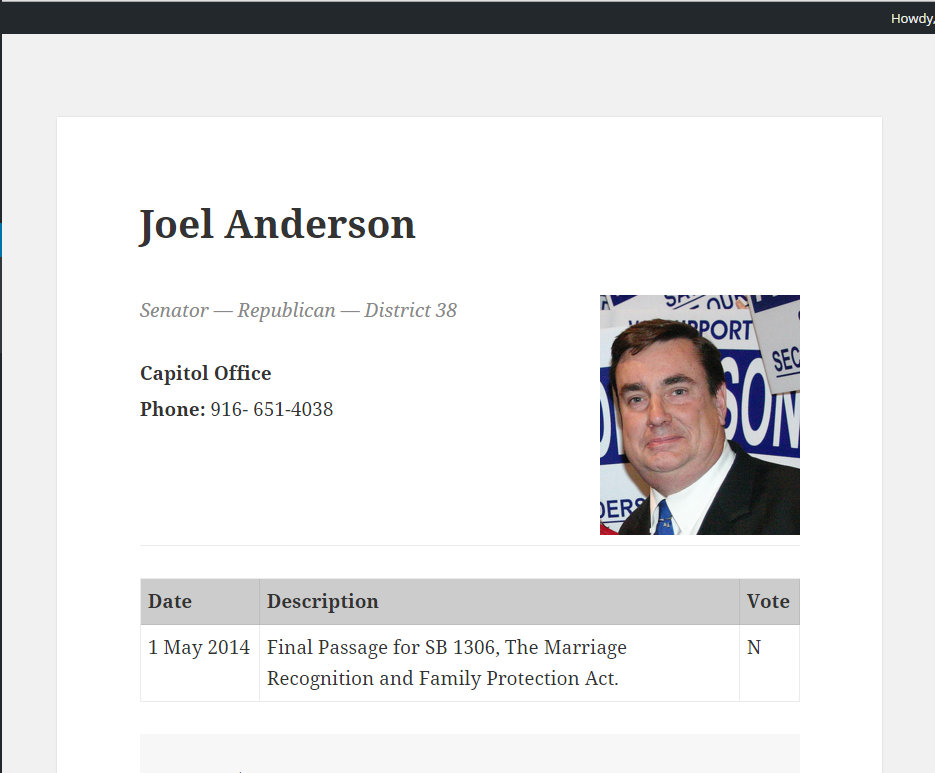This screenshot has width=935, height=773.
Task: Click the "Howdy," admin bar greeting
Action: click(912, 18)
